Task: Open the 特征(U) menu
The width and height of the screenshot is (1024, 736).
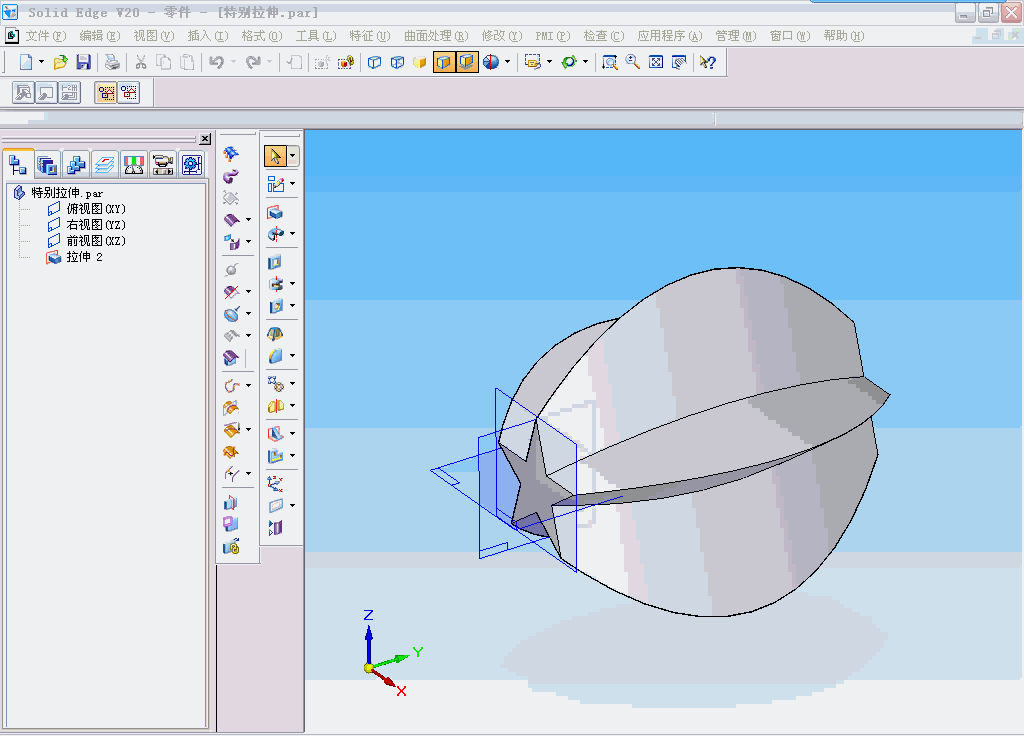Action: coord(369,36)
